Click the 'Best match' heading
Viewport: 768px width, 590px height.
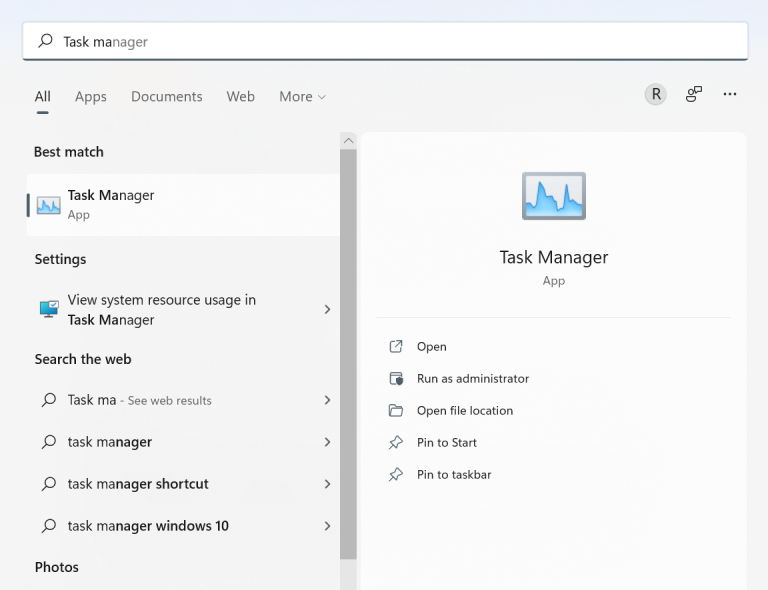[69, 152]
